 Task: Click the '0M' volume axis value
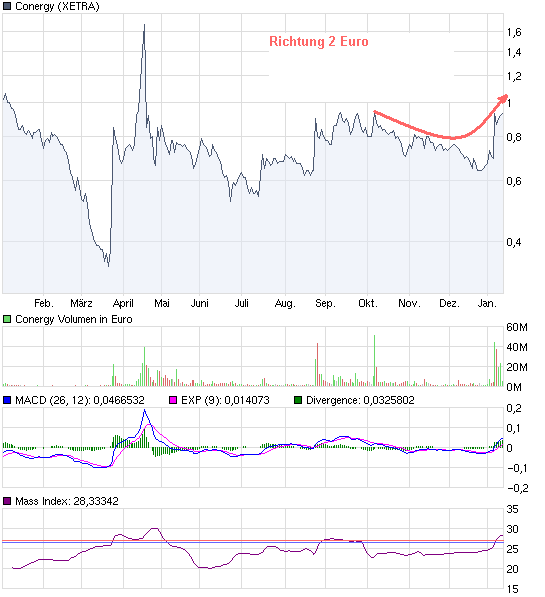click(514, 387)
